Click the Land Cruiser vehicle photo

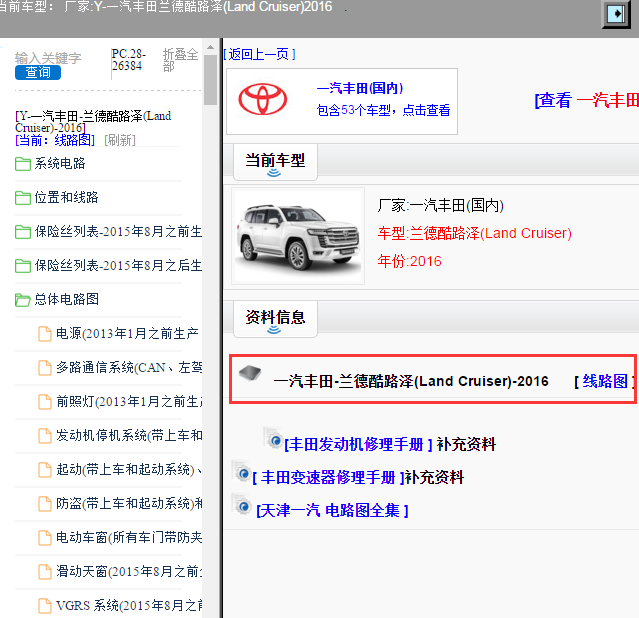click(298, 236)
